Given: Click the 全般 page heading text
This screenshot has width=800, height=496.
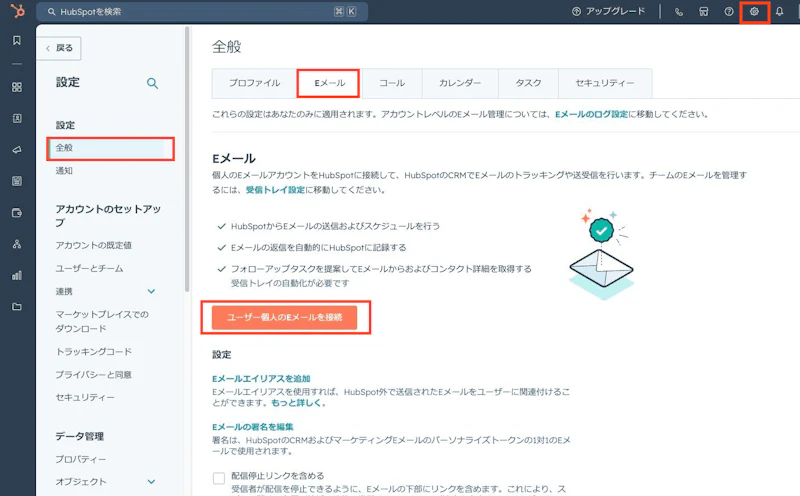Looking at the screenshot, I should [x=227, y=47].
